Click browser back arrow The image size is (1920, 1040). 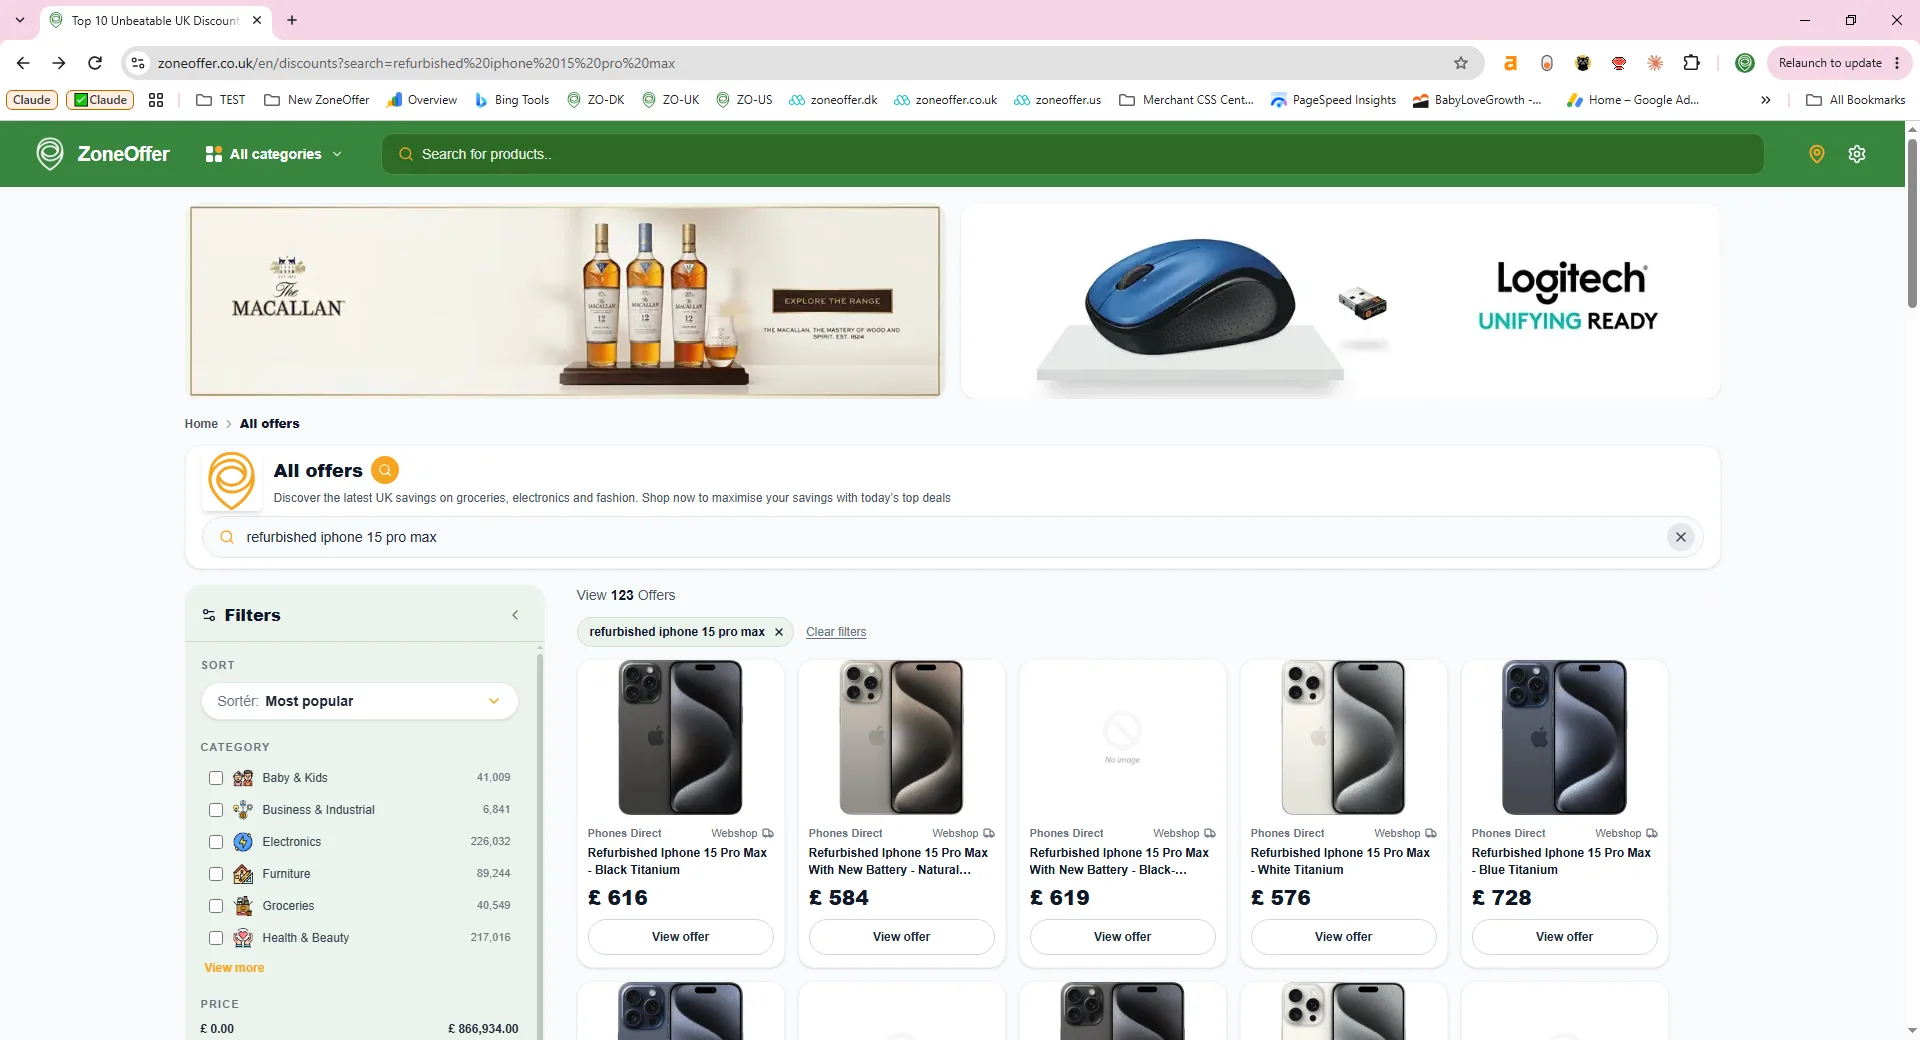pyautogui.click(x=23, y=63)
